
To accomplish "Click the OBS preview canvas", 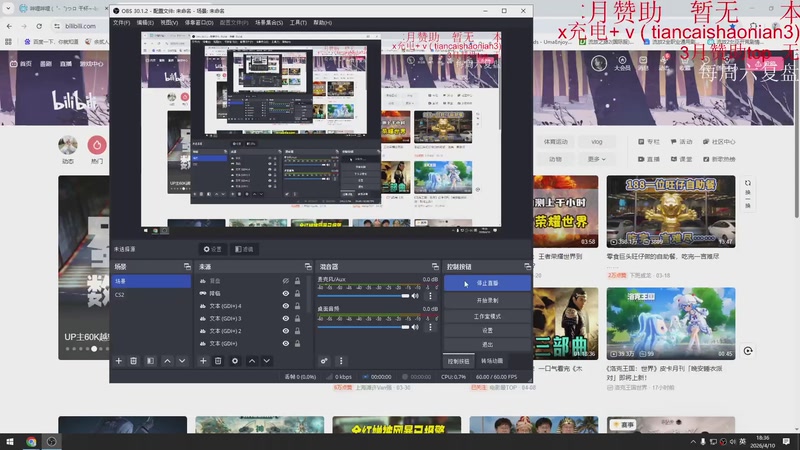I will click(x=321, y=130).
